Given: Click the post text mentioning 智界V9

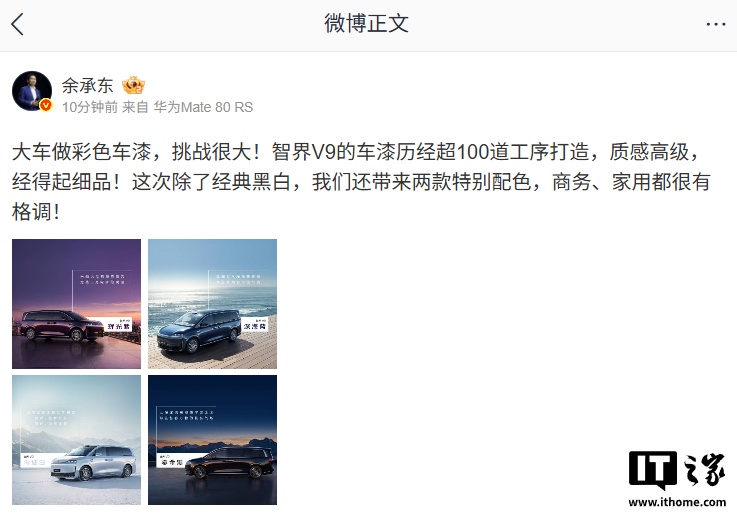Looking at the screenshot, I should (x=361, y=182).
